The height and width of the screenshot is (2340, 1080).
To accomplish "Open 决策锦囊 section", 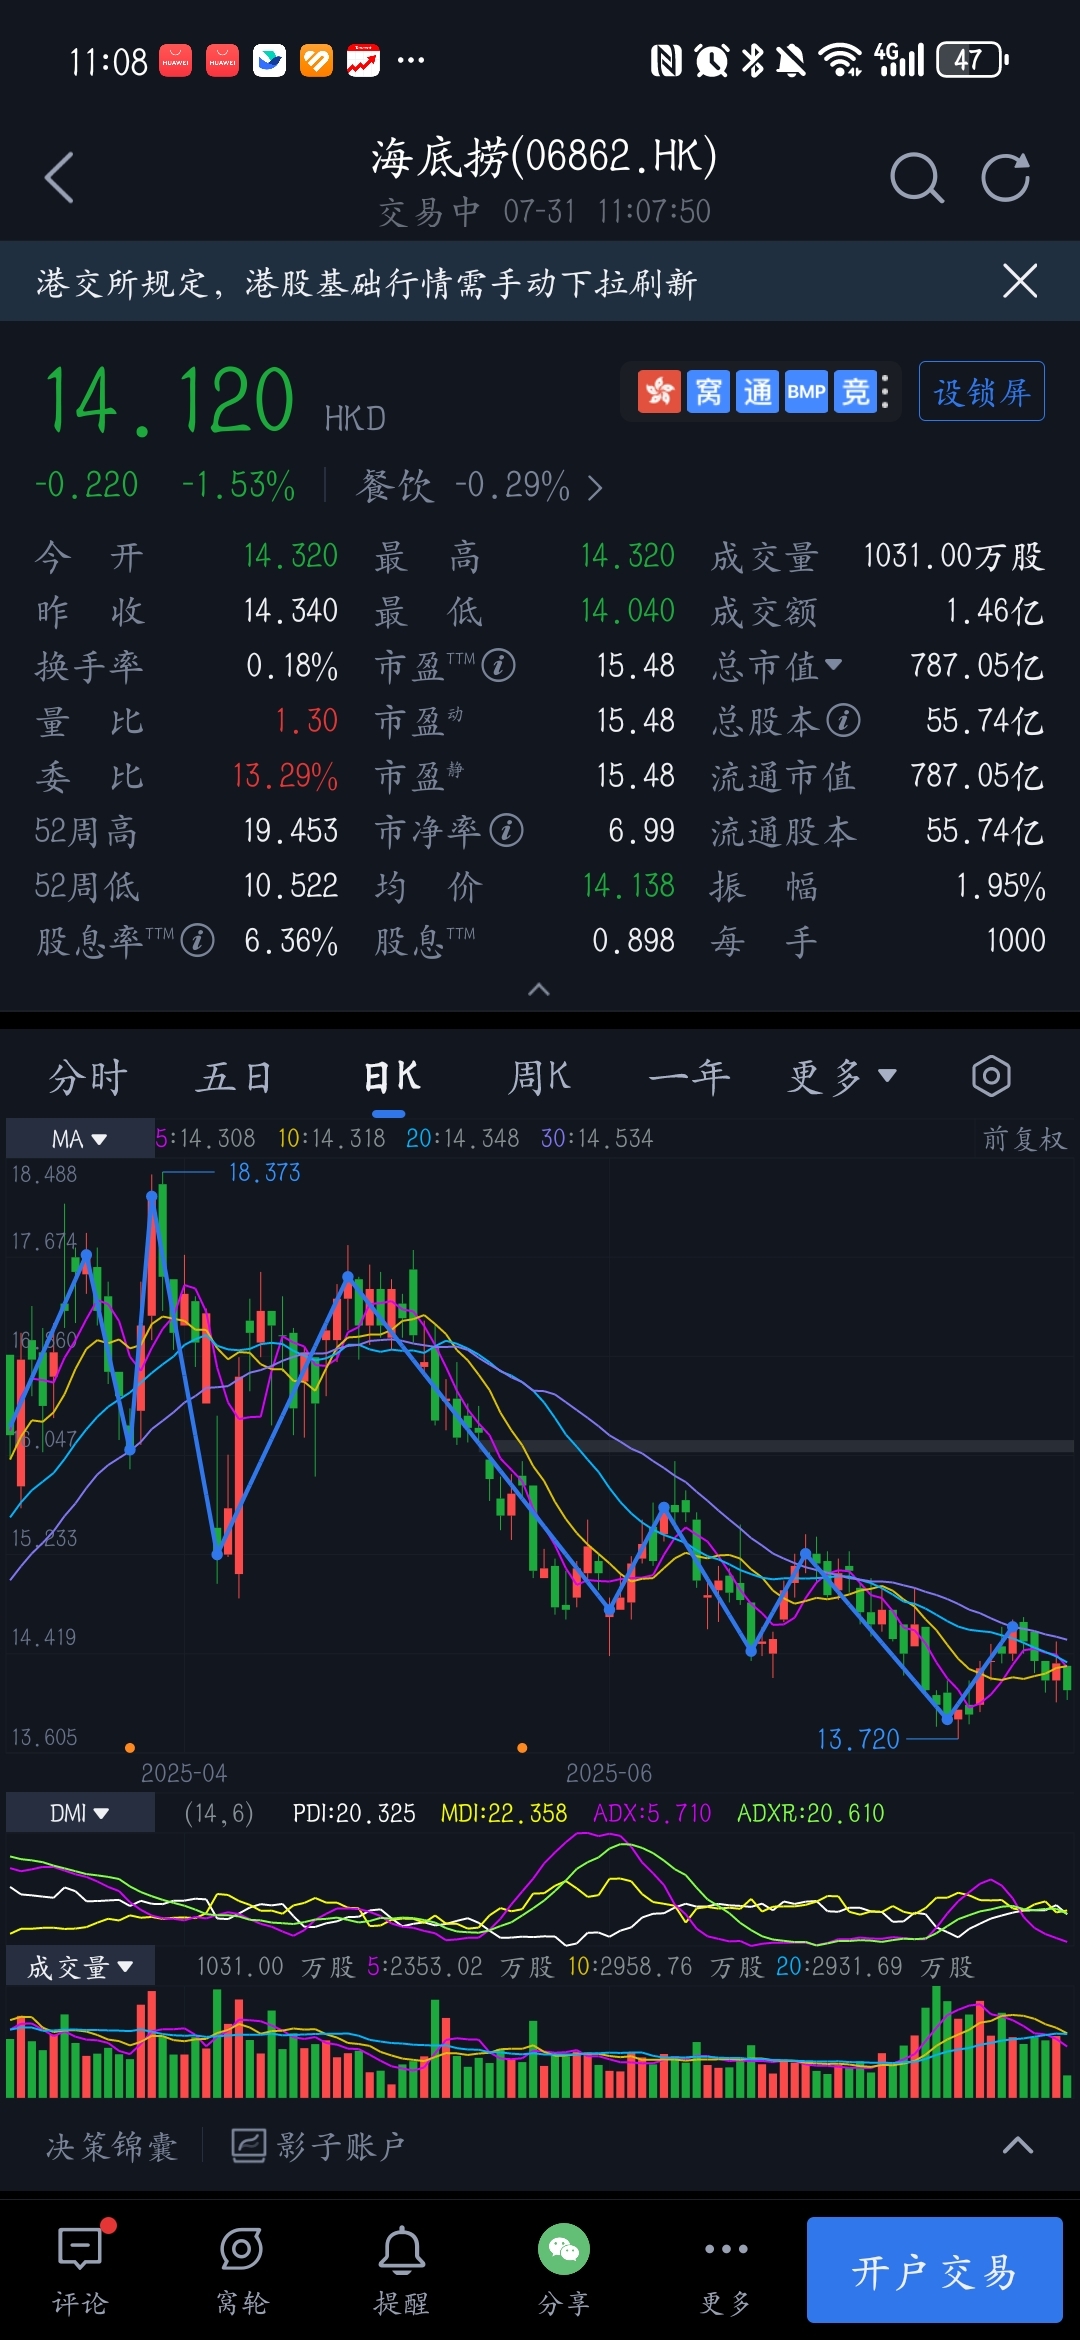I will 112,2146.
